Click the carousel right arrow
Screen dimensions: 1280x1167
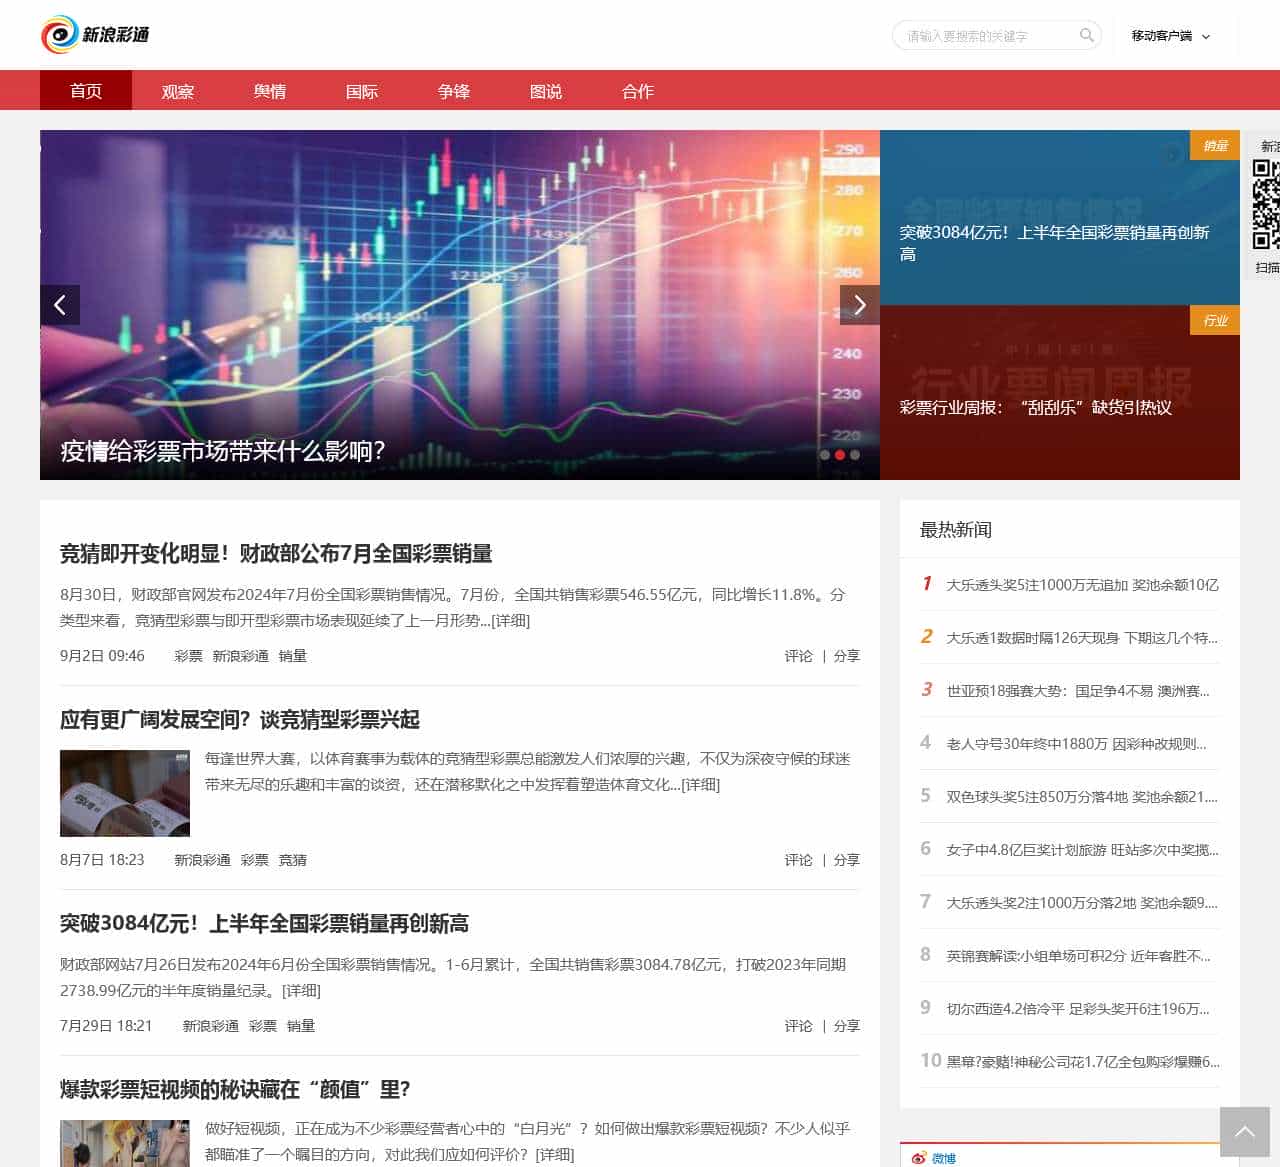pos(859,304)
